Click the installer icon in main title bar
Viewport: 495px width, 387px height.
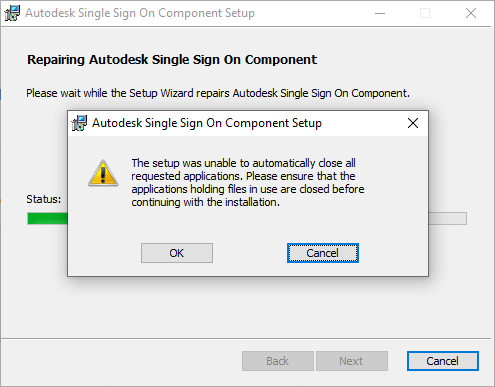coord(12,13)
